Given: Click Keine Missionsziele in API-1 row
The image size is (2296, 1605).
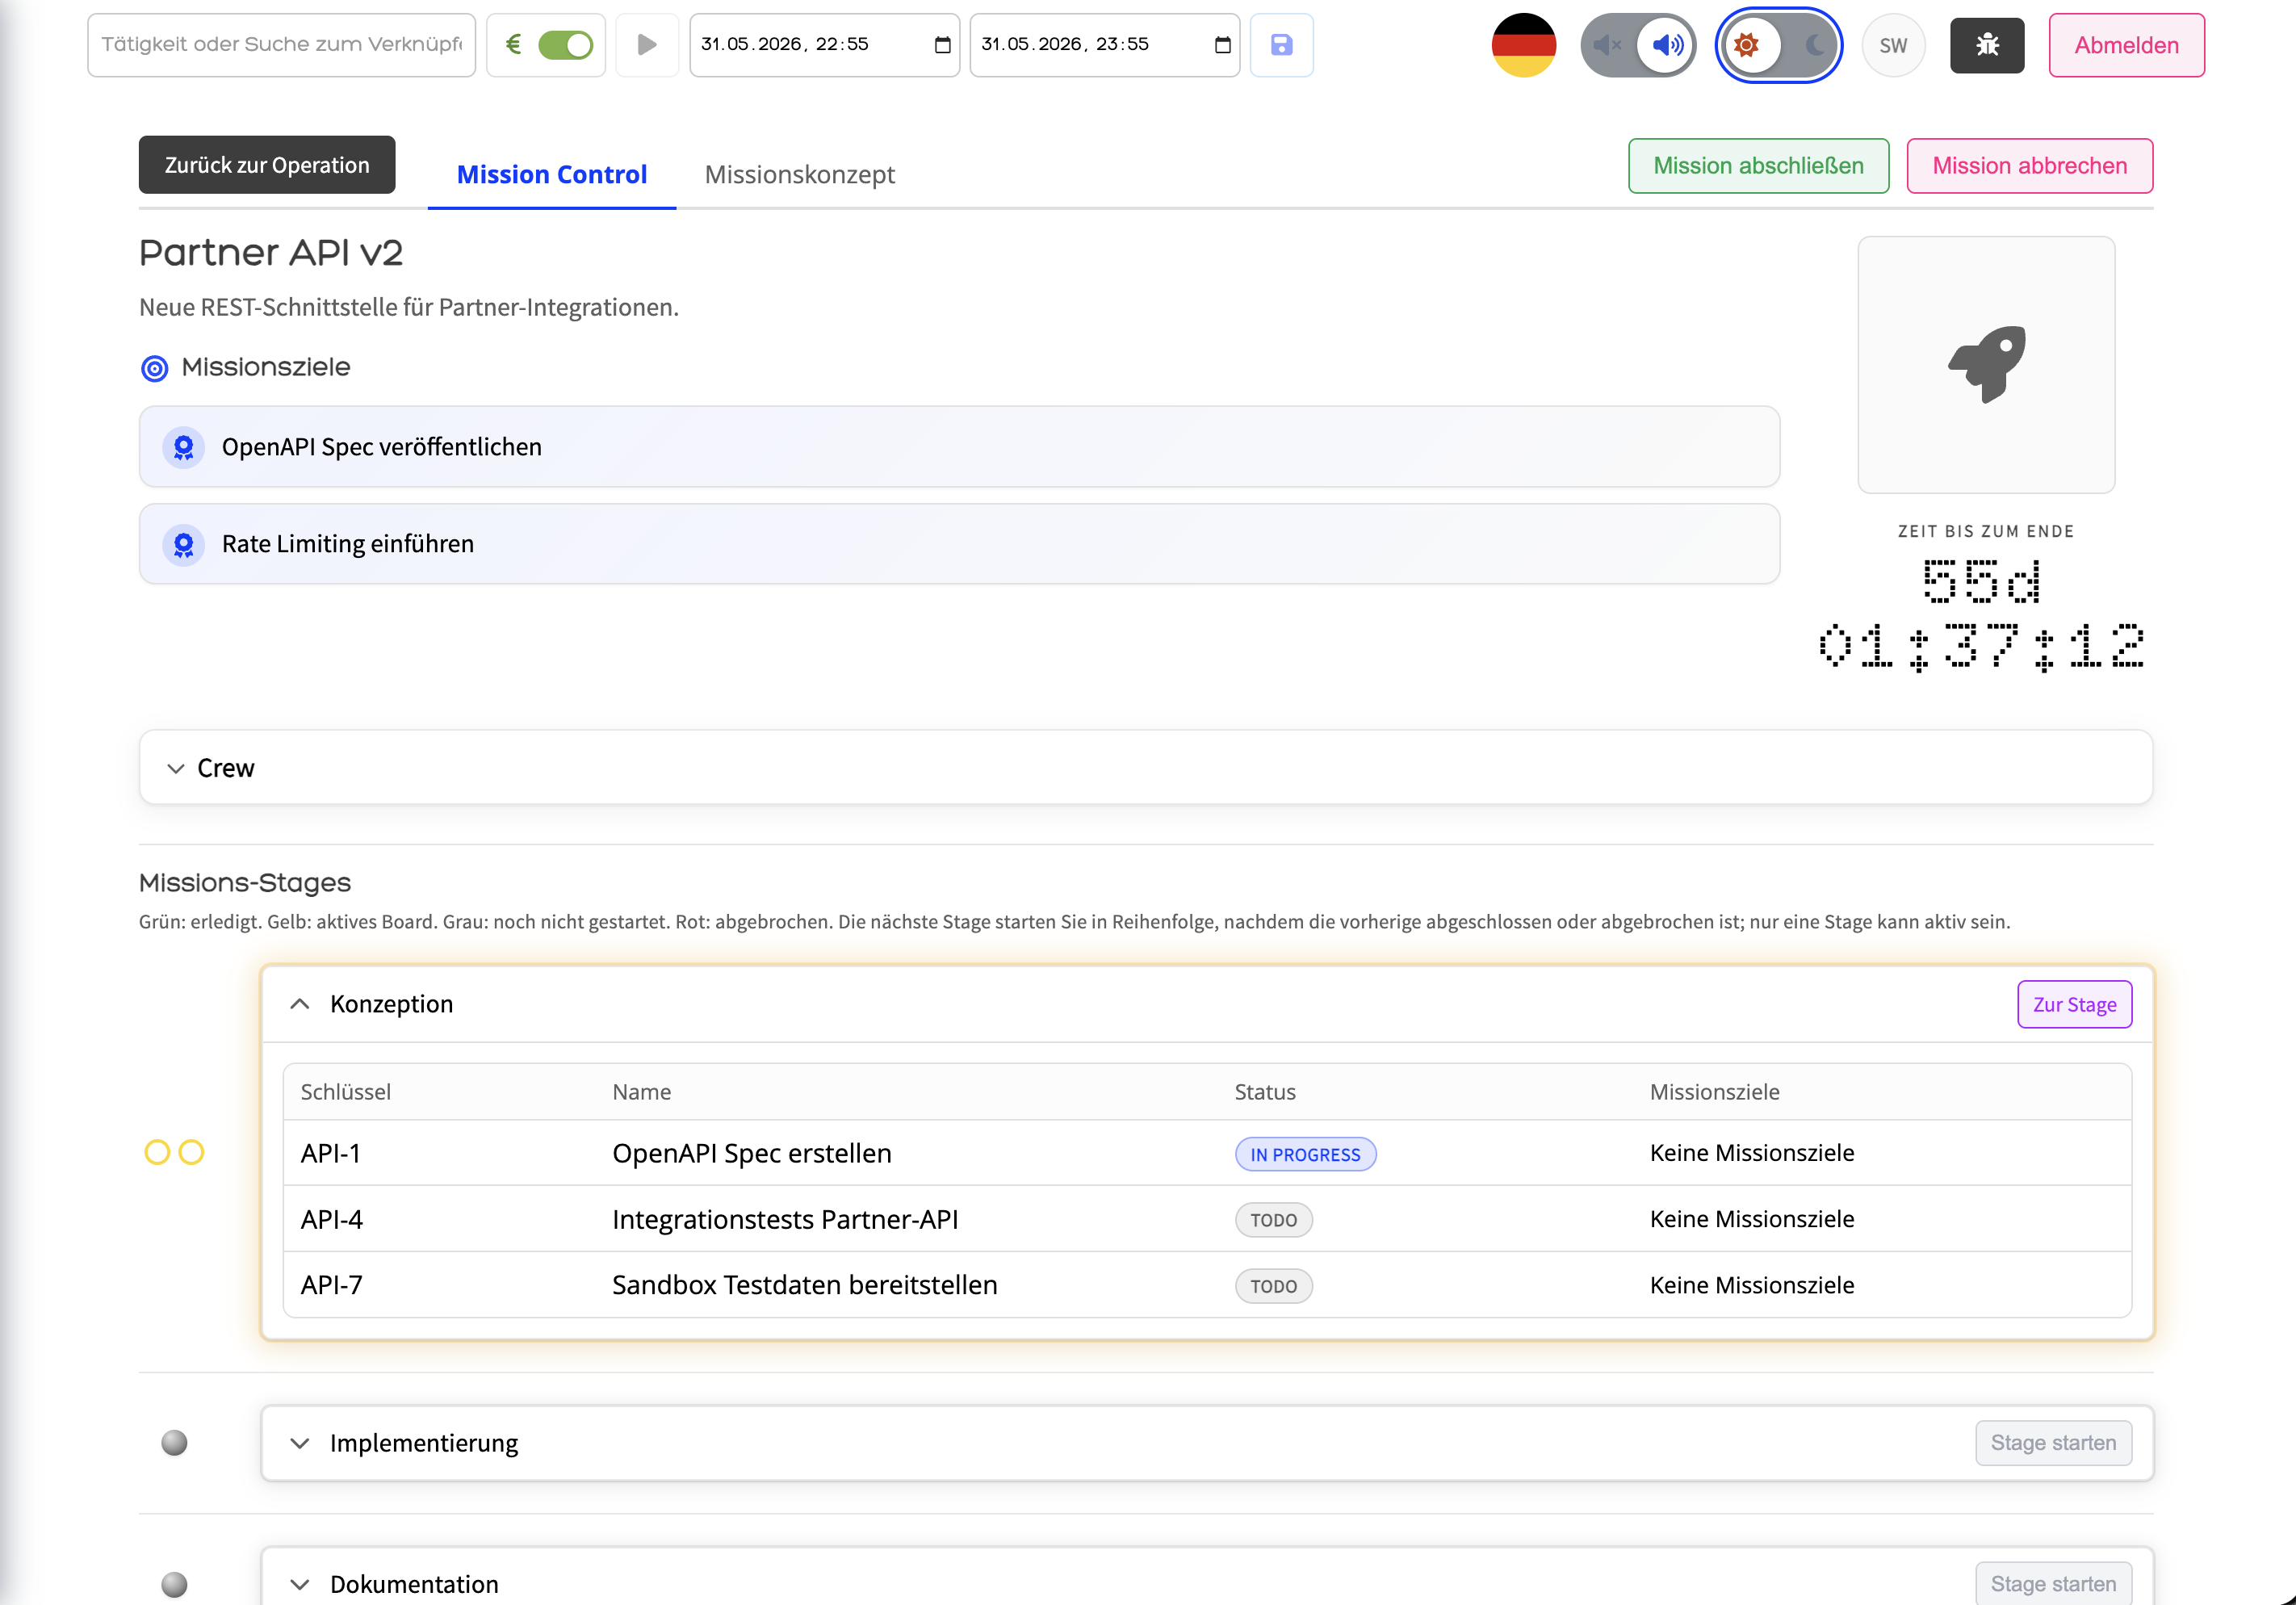Looking at the screenshot, I should point(1752,1153).
